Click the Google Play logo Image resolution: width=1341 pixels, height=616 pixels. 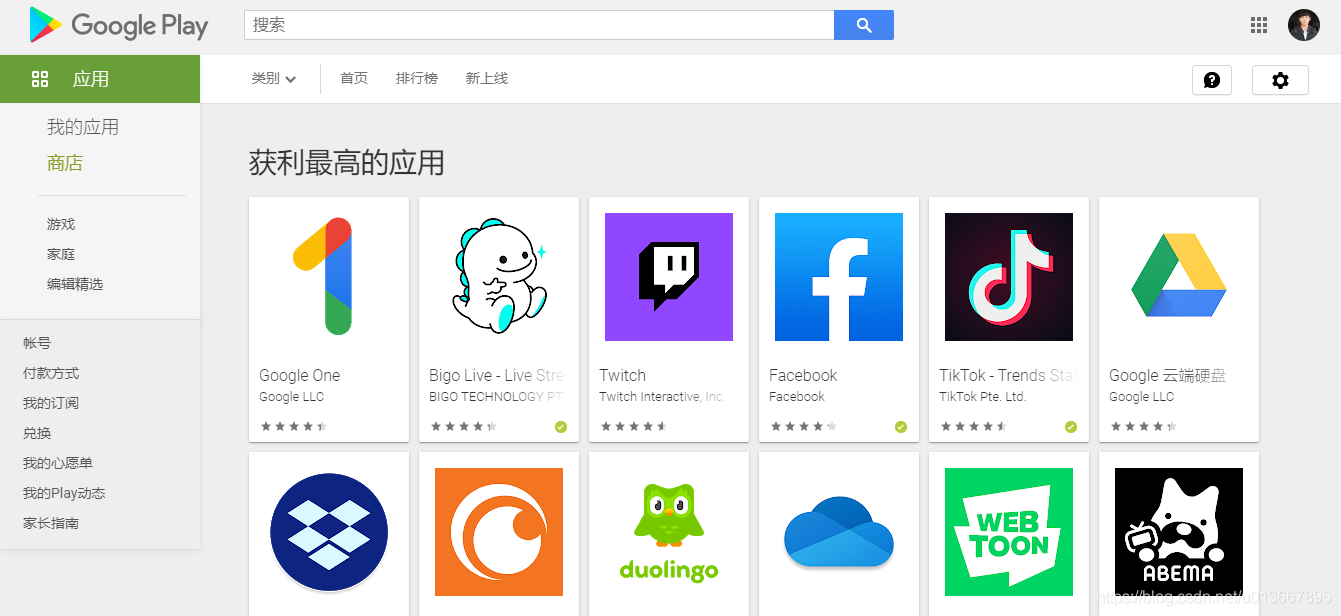pos(118,25)
